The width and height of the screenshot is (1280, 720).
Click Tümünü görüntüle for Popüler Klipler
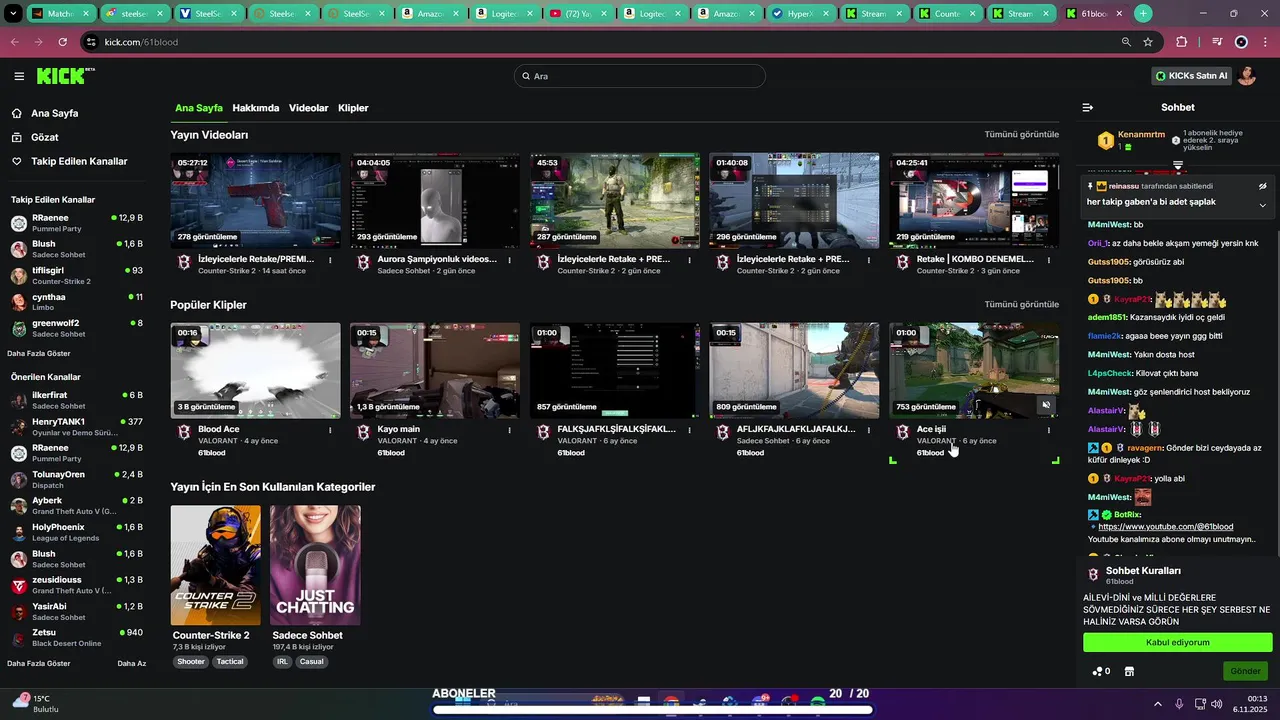[x=1021, y=304]
